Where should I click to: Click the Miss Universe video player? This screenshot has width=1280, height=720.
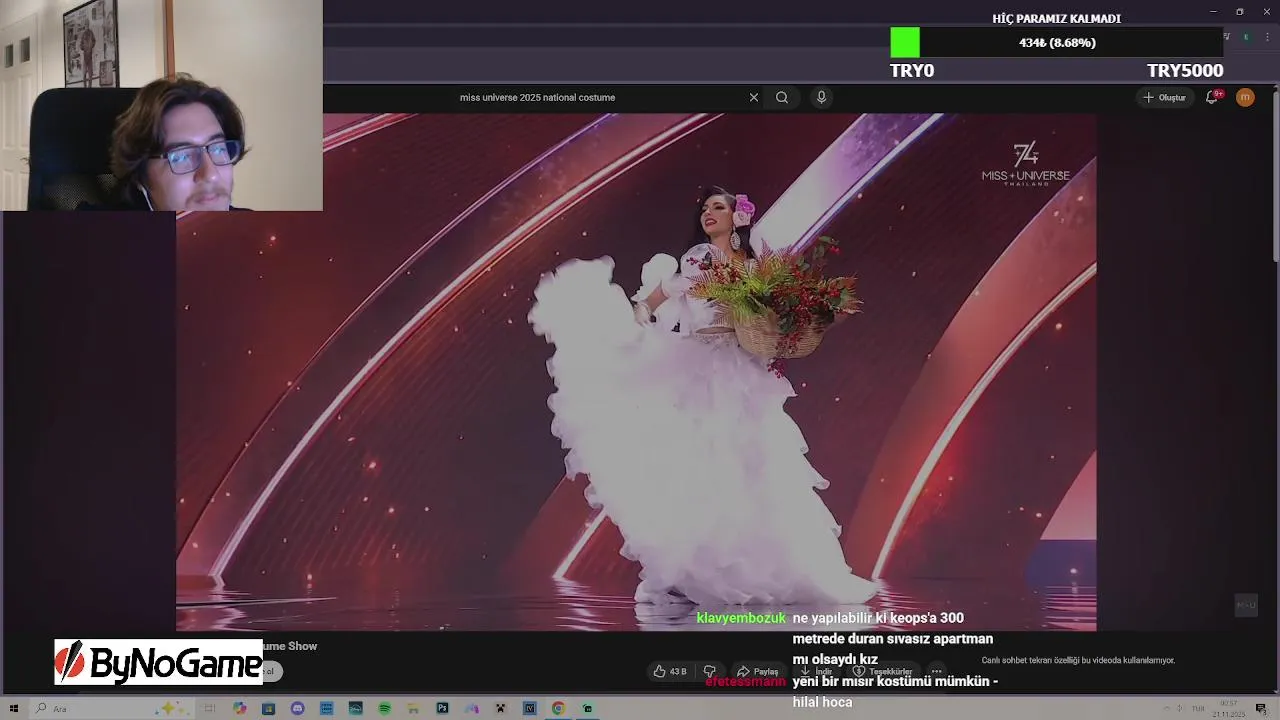(x=636, y=372)
